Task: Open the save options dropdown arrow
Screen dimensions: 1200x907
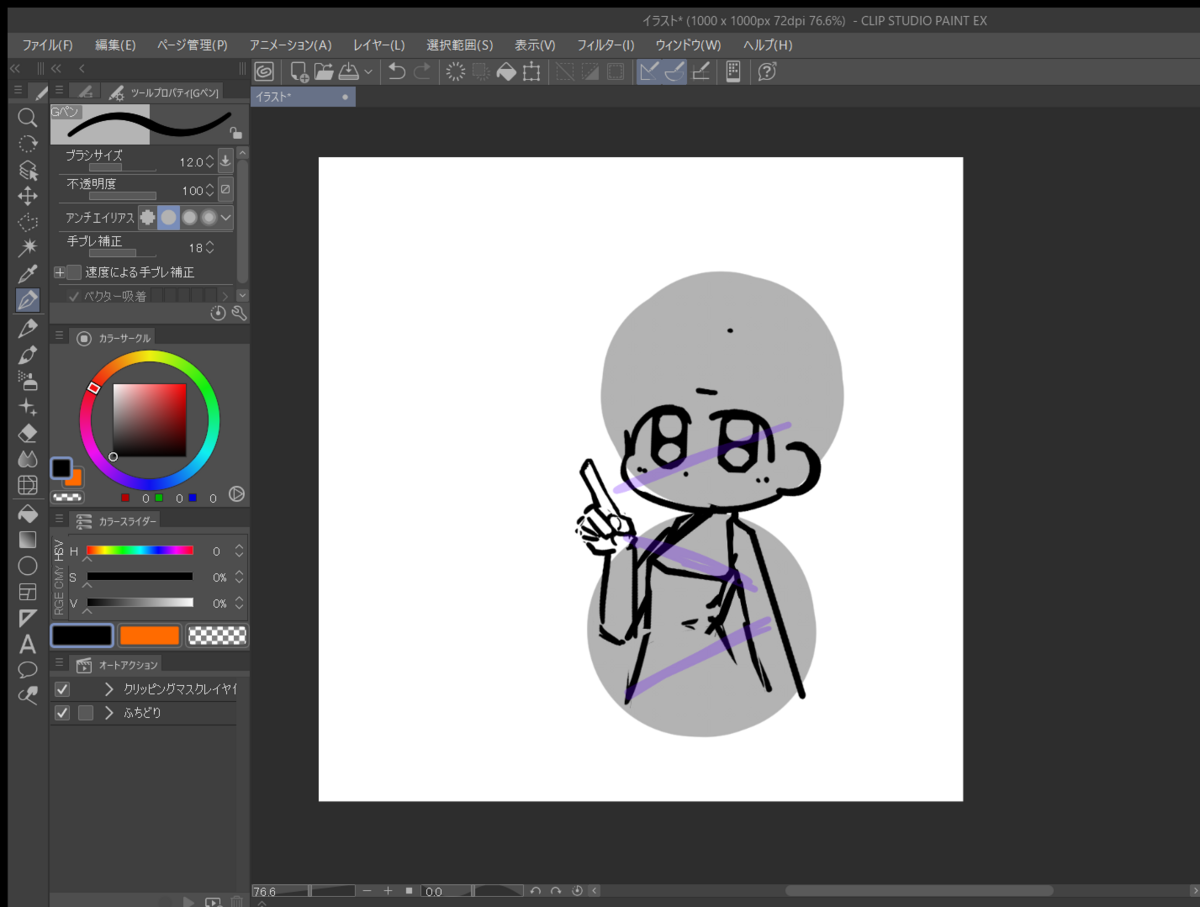Action: click(368, 71)
